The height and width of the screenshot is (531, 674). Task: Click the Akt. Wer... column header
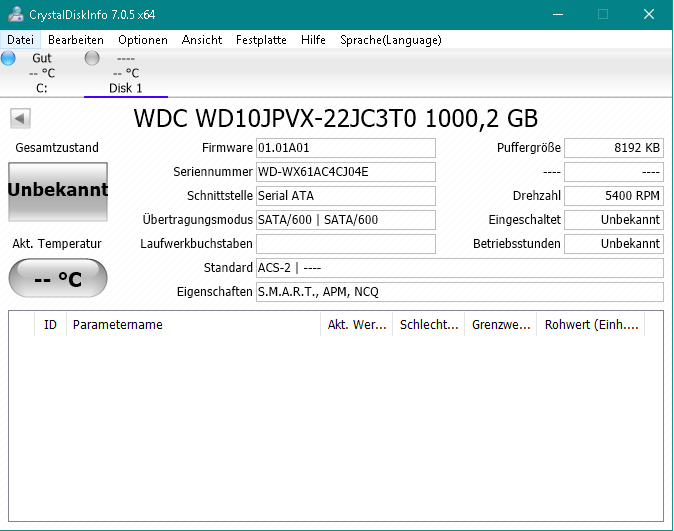(x=356, y=325)
